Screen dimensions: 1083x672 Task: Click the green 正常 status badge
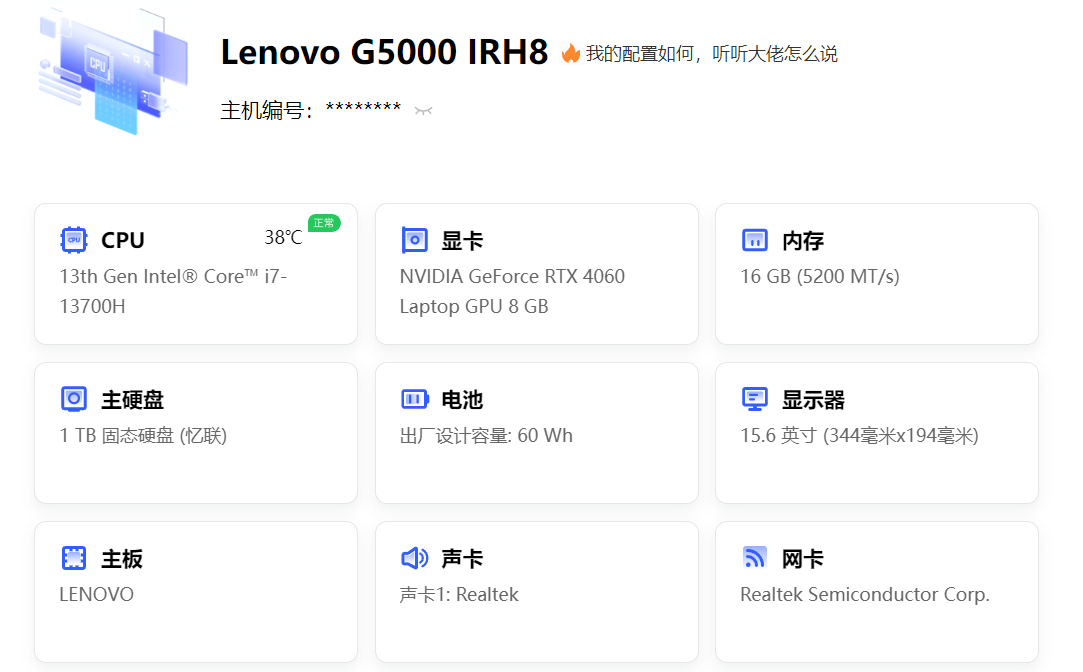[323, 222]
